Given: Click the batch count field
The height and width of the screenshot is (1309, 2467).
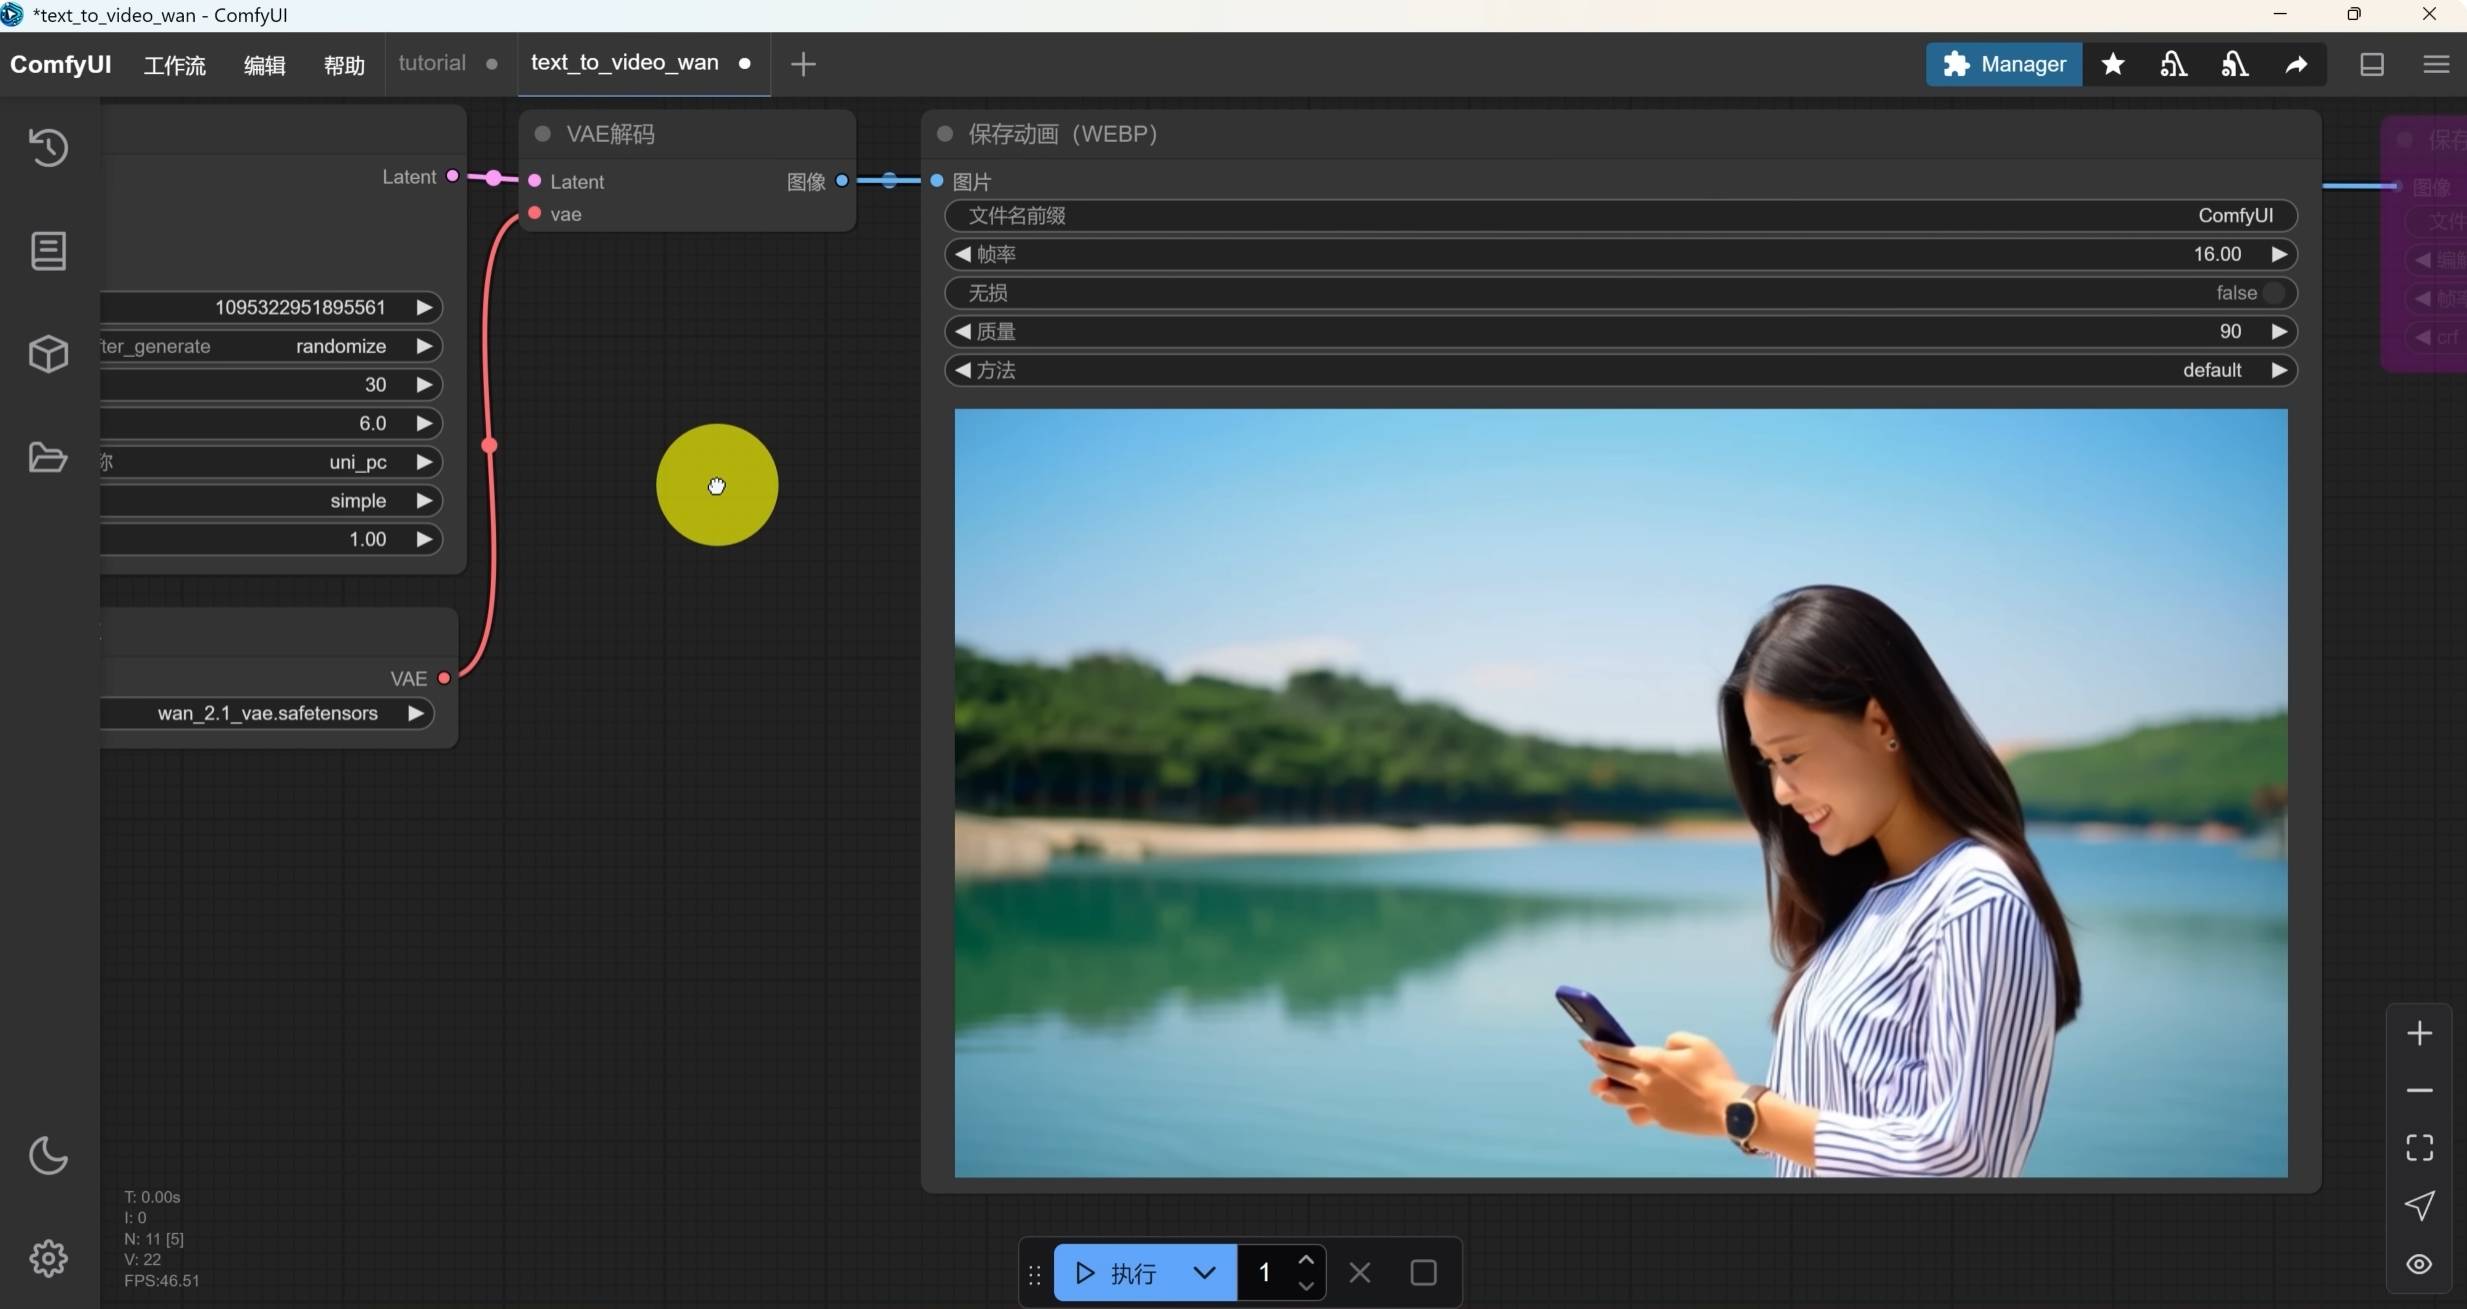Looking at the screenshot, I should point(1265,1273).
